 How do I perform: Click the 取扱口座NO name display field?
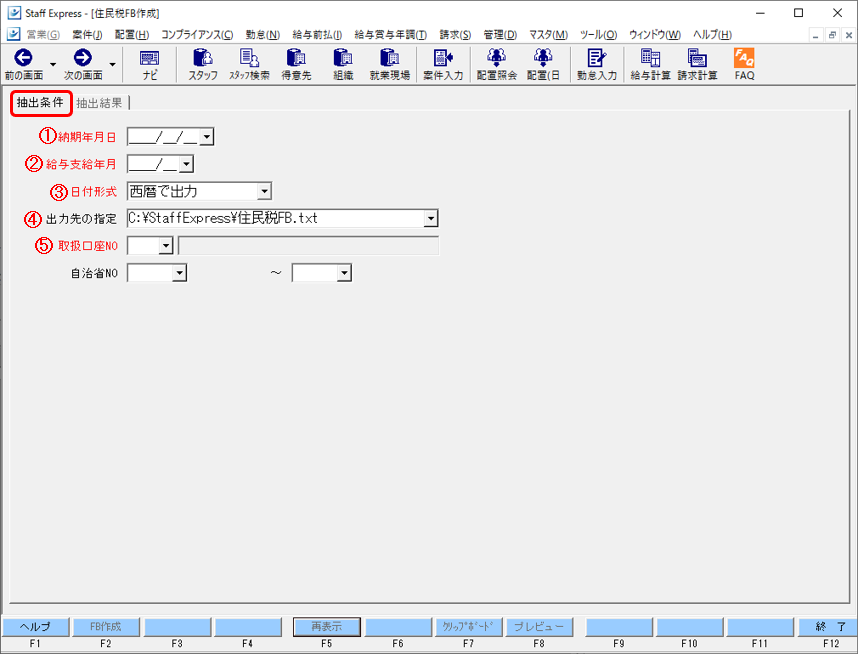click(x=309, y=246)
